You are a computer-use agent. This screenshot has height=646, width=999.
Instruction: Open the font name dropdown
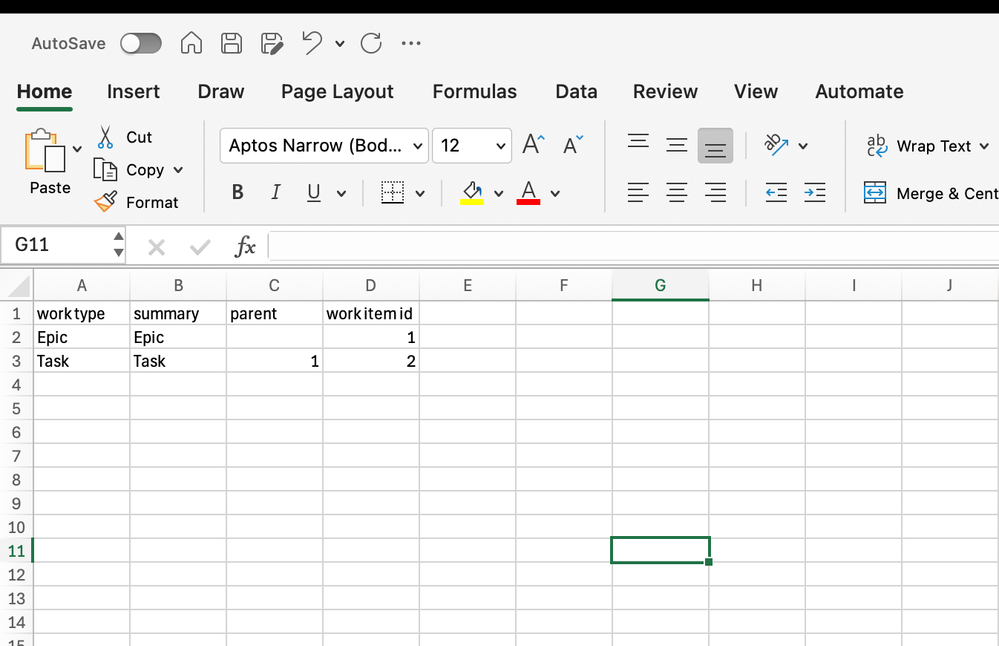pyautogui.click(x=417, y=145)
